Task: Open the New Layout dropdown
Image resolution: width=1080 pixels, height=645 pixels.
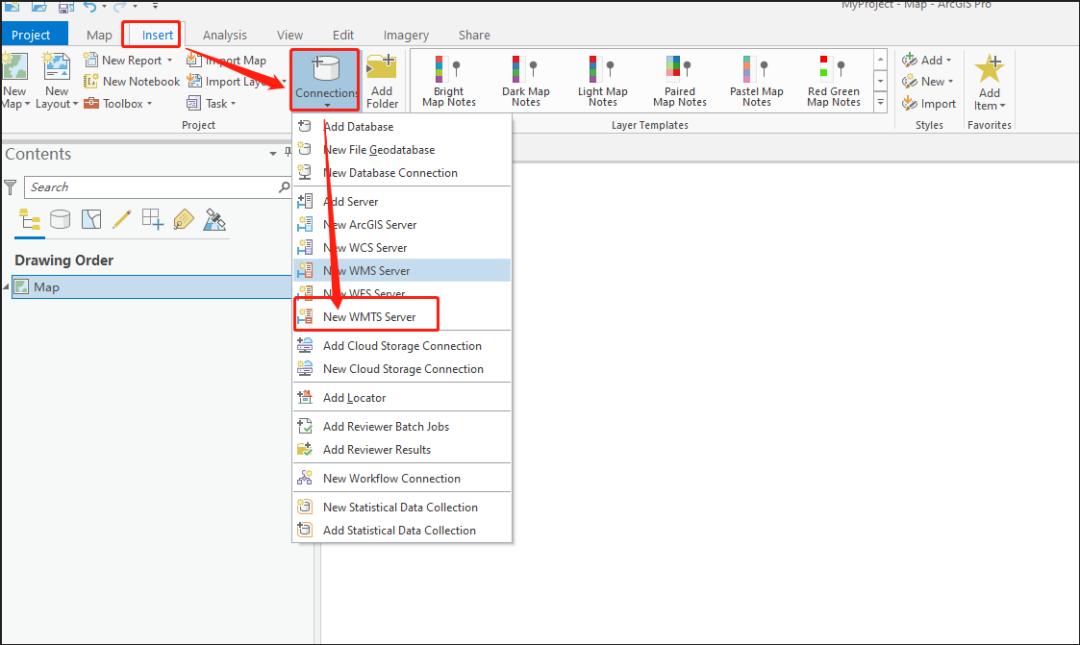Action: (57, 104)
